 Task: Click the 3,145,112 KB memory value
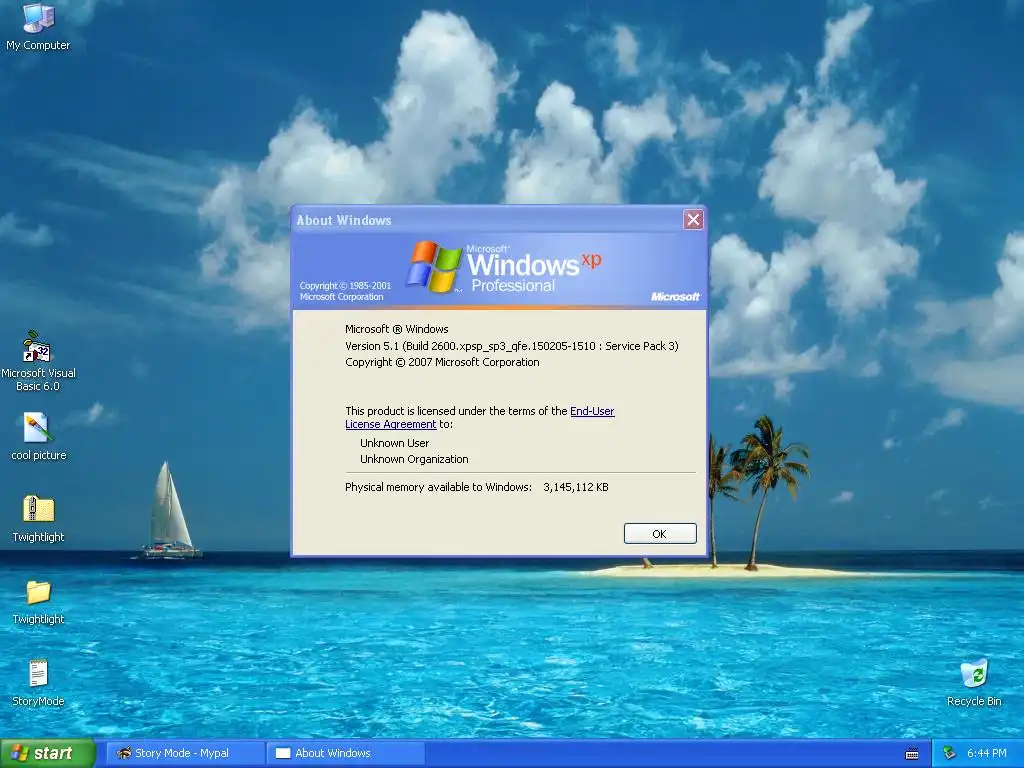575,487
